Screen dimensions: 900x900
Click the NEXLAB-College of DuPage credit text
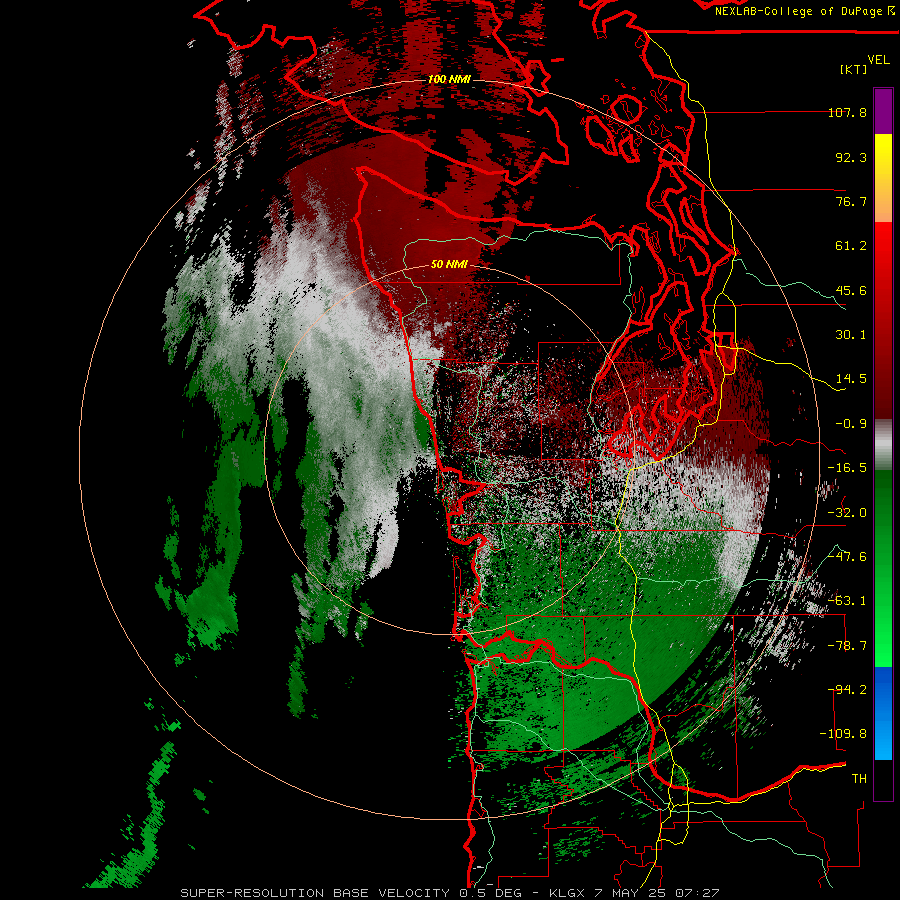804,11
